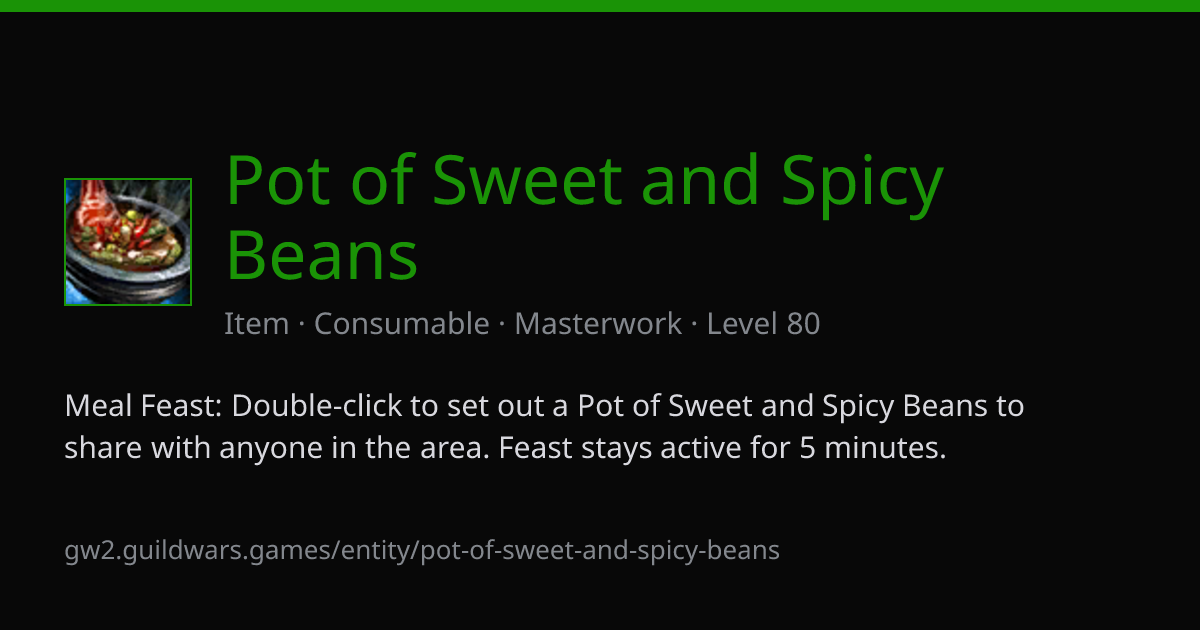Image resolution: width=1200 pixels, height=630 pixels.
Task: Click the 'pot-of-sweet-and-spicy-beans' URL slug
Action: 600,550
